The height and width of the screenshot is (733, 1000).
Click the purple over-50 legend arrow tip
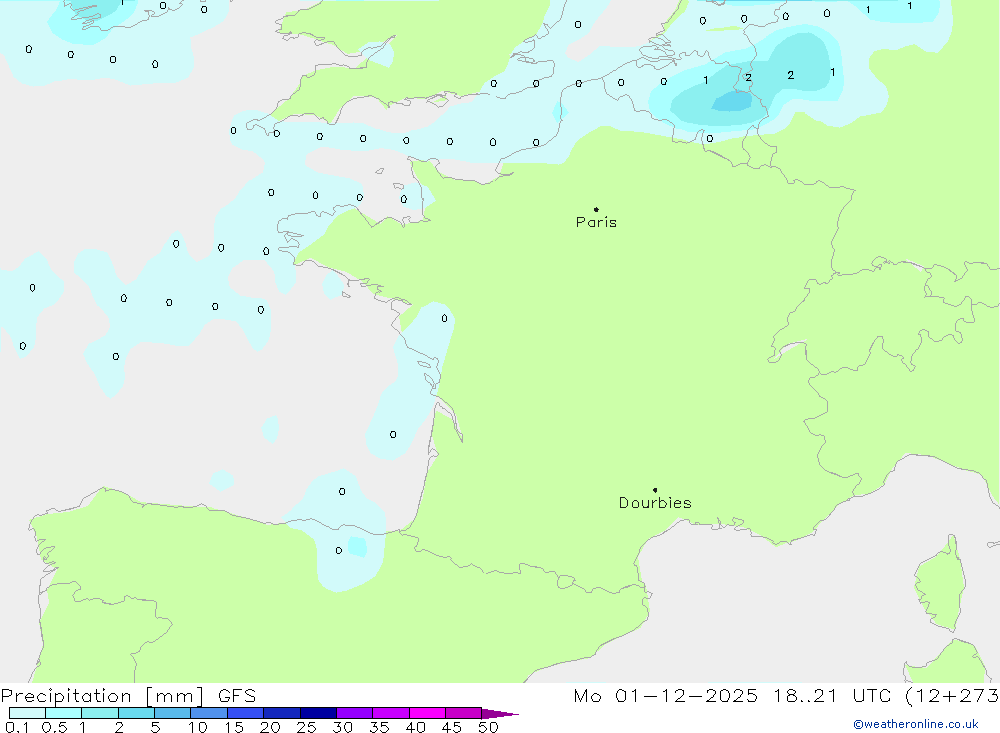(x=500, y=714)
